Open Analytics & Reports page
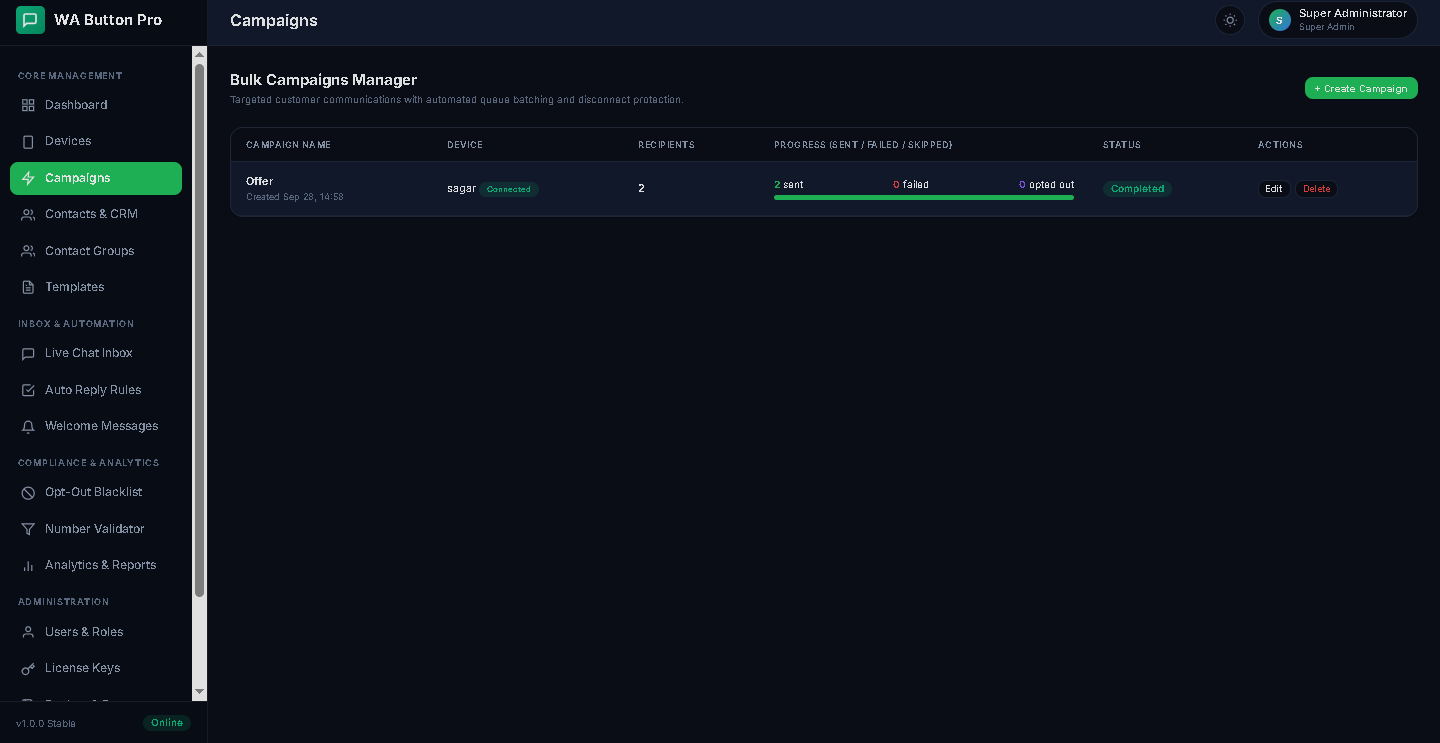The width and height of the screenshot is (1440, 743). tap(96, 565)
